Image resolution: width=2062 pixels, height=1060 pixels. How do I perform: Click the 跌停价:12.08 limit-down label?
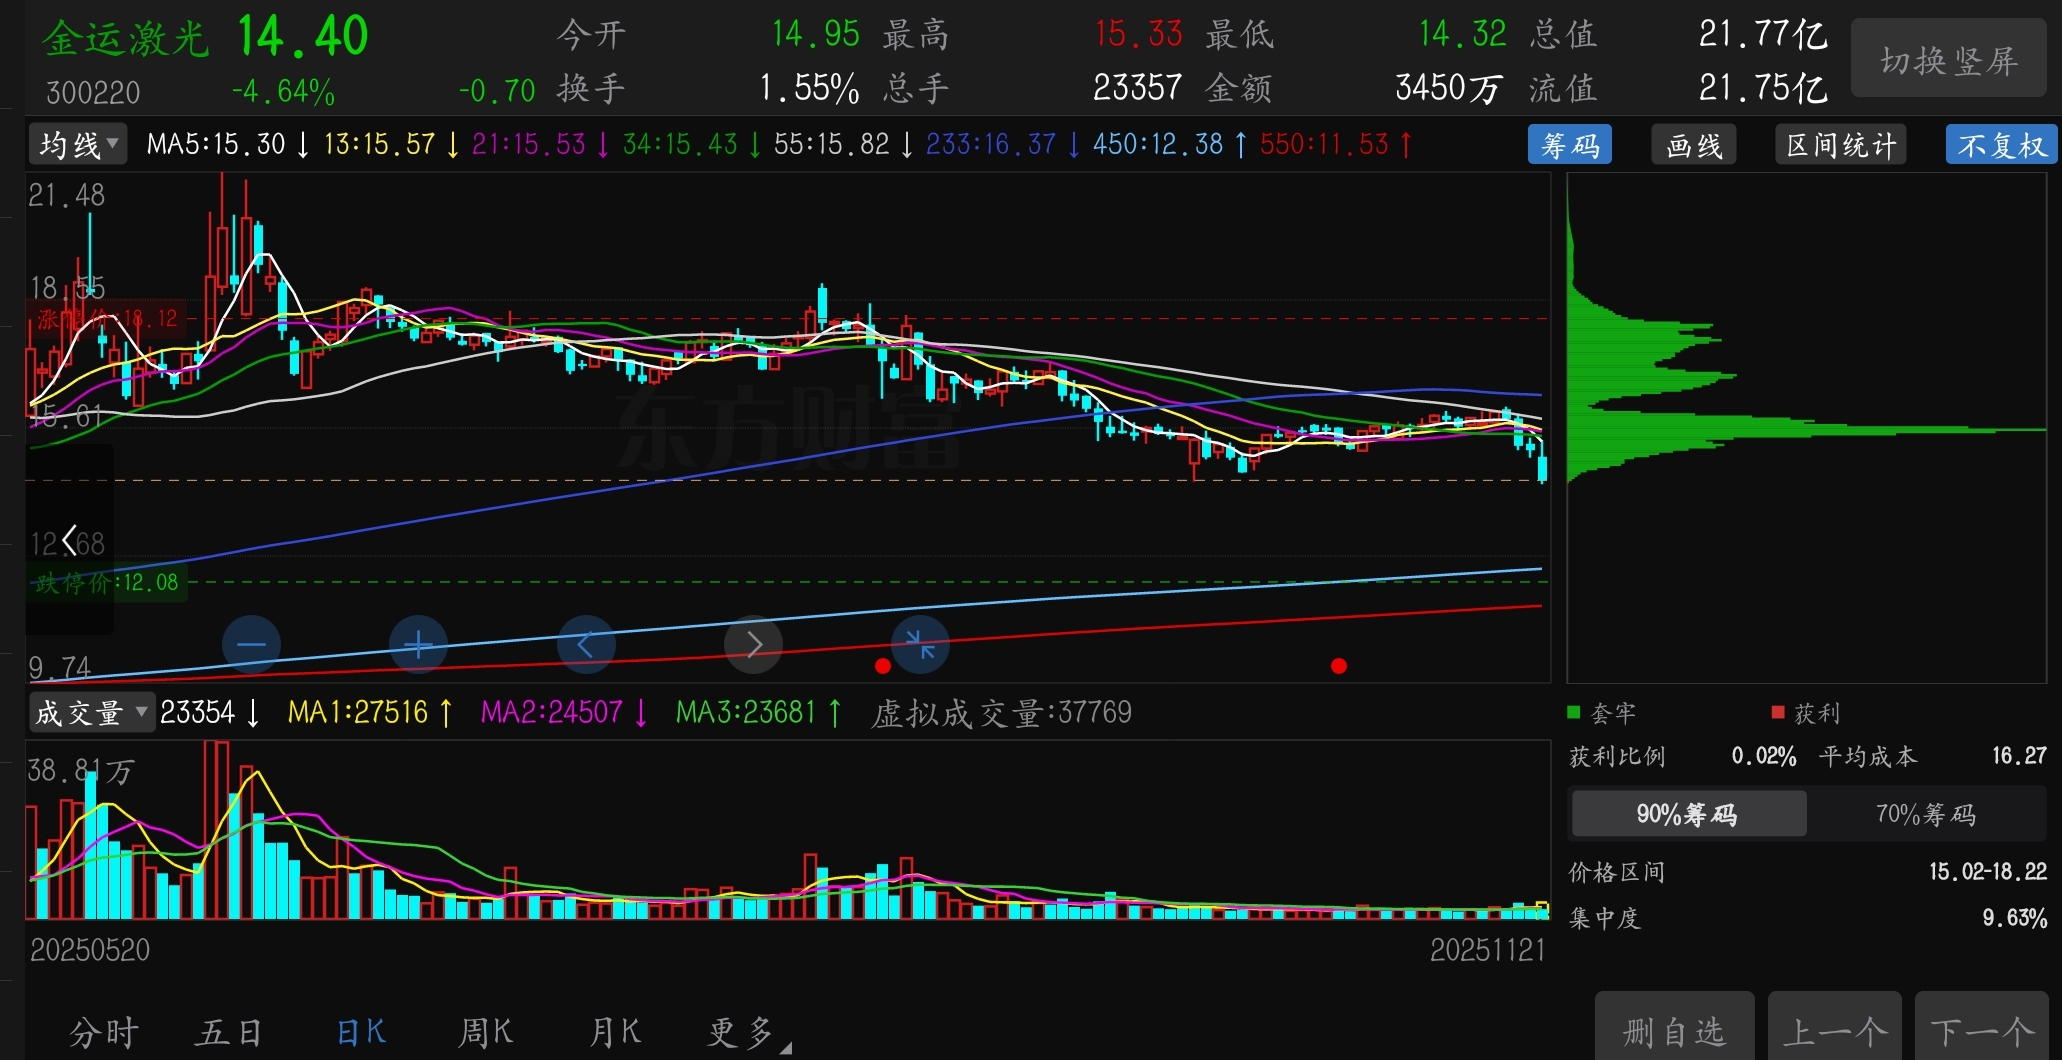point(107,583)
